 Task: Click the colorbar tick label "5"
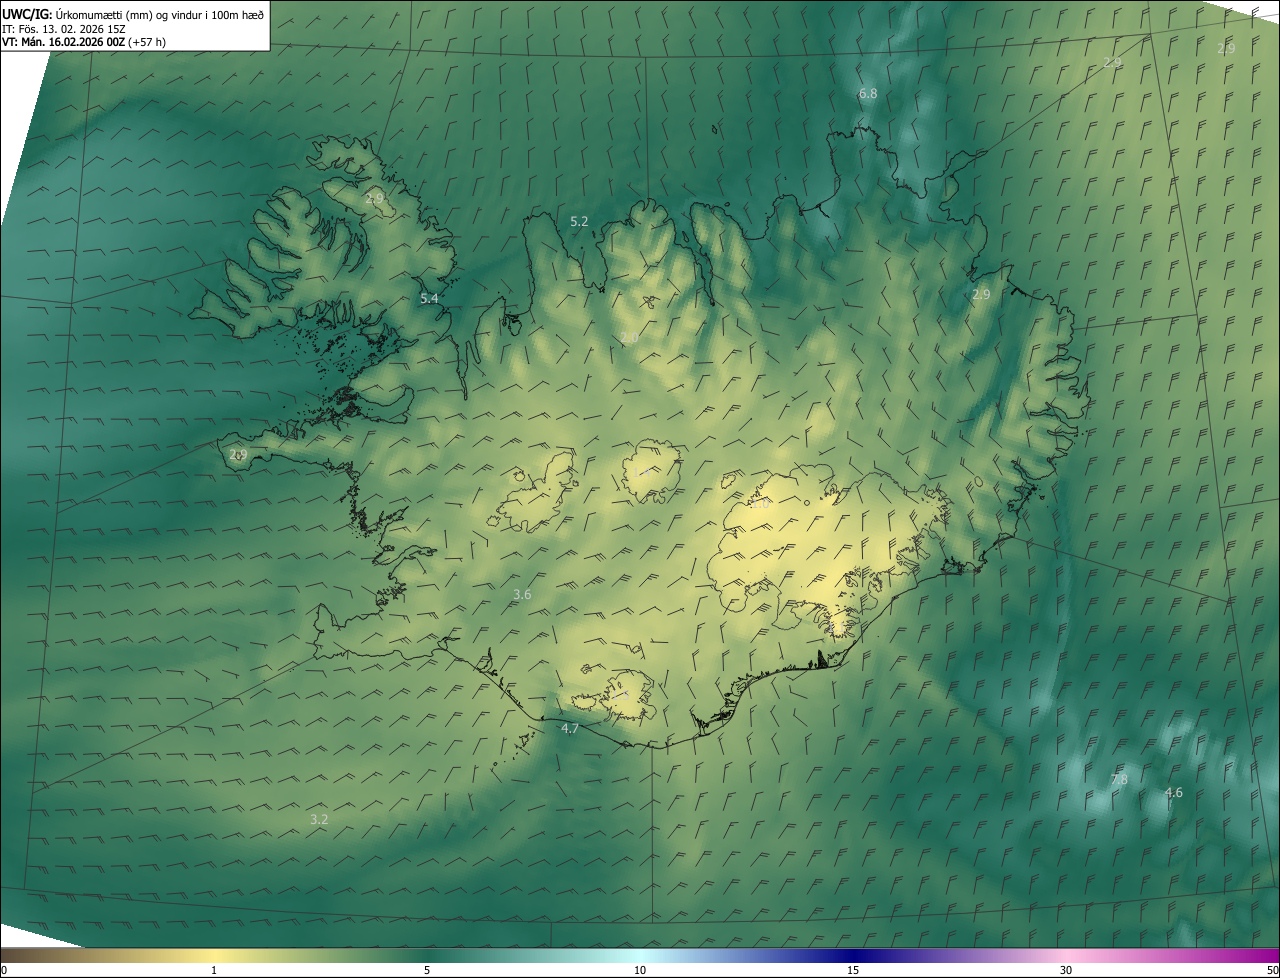pyautogui.click(x=427, y=970)
